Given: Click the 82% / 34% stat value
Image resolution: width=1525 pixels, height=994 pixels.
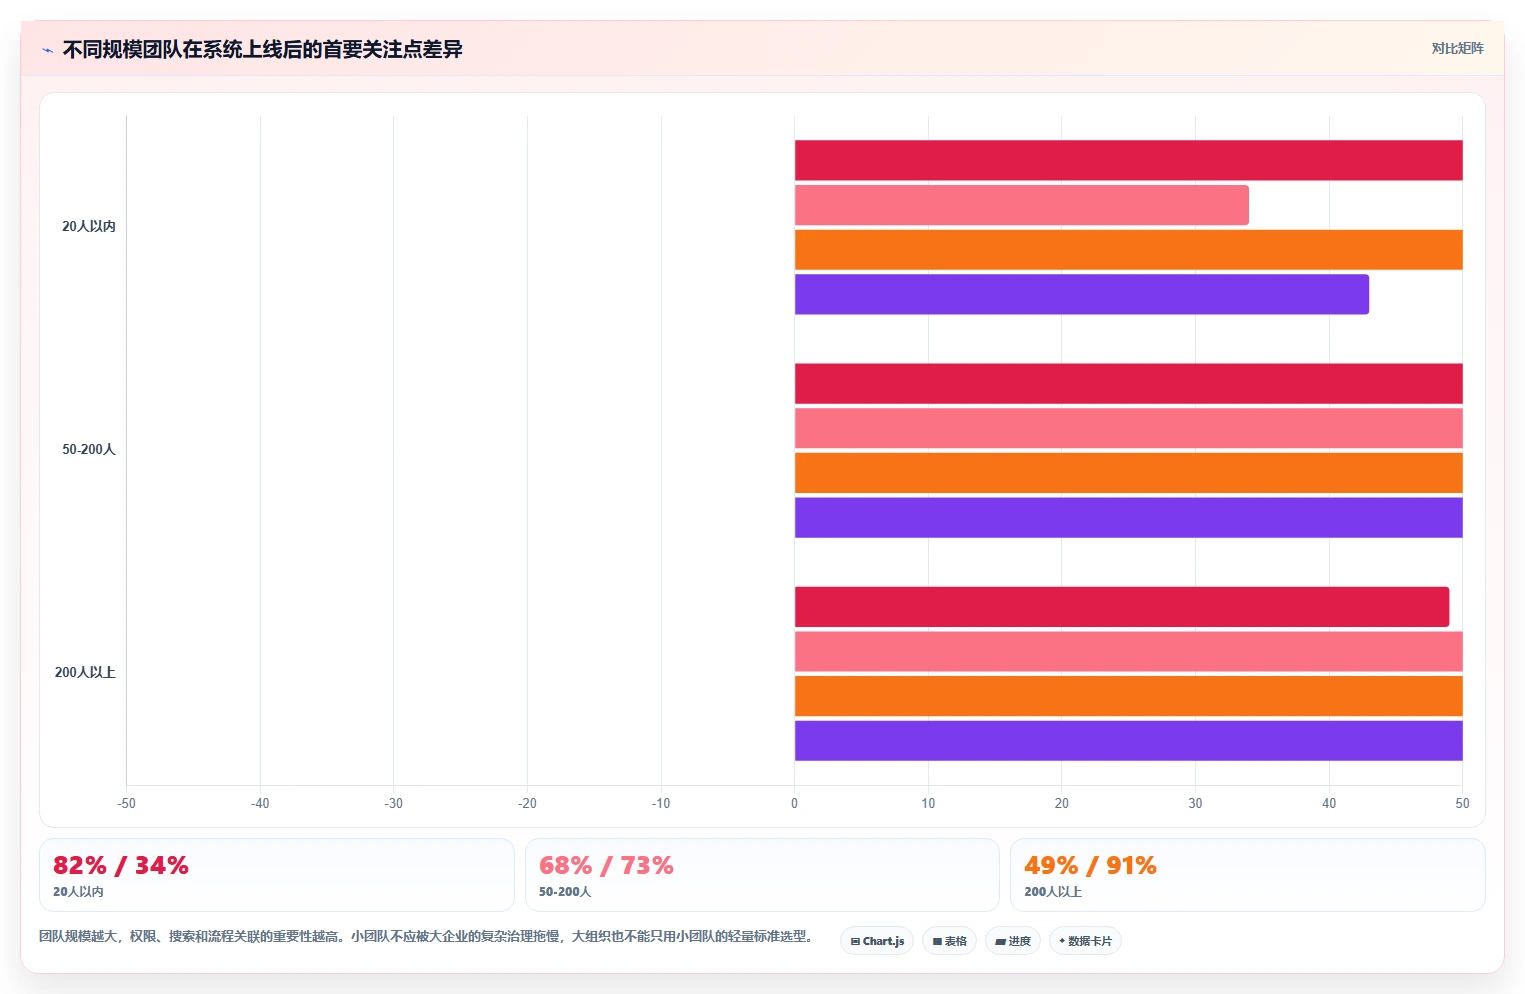Looking at the screenshot, I should pyautogui.click(x=121, y=865).
